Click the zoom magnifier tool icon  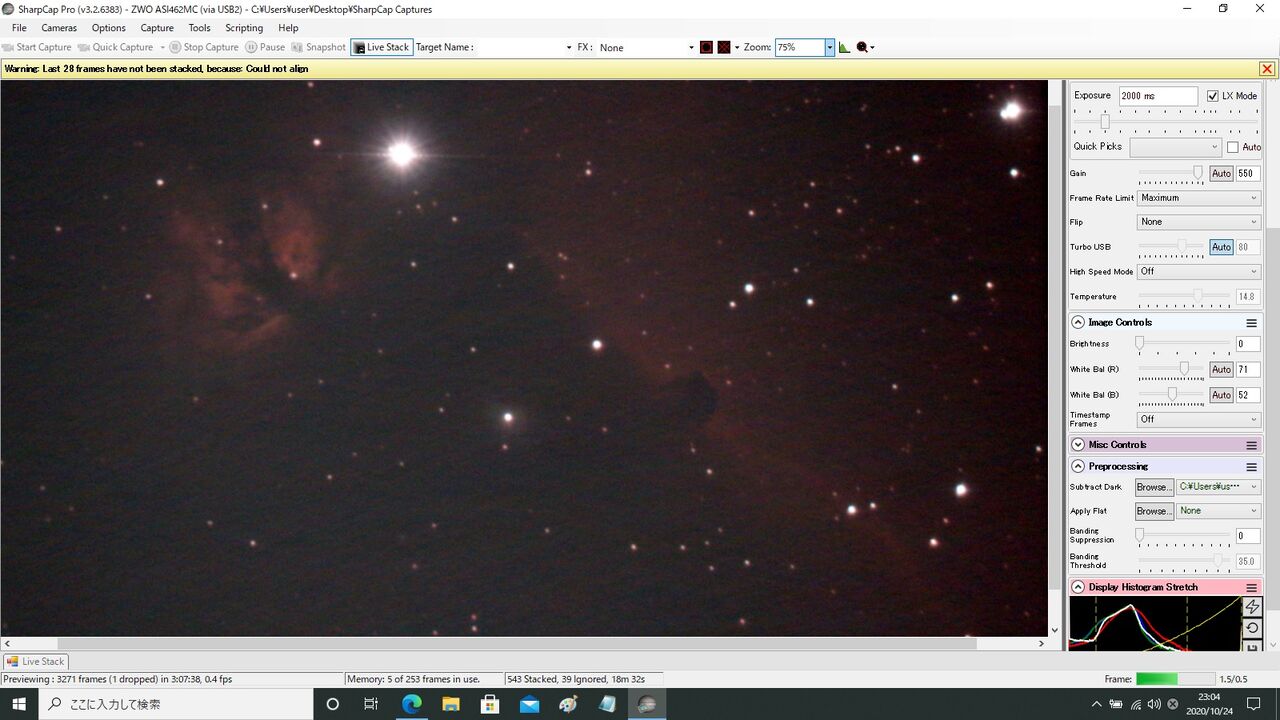pos(862,47)
